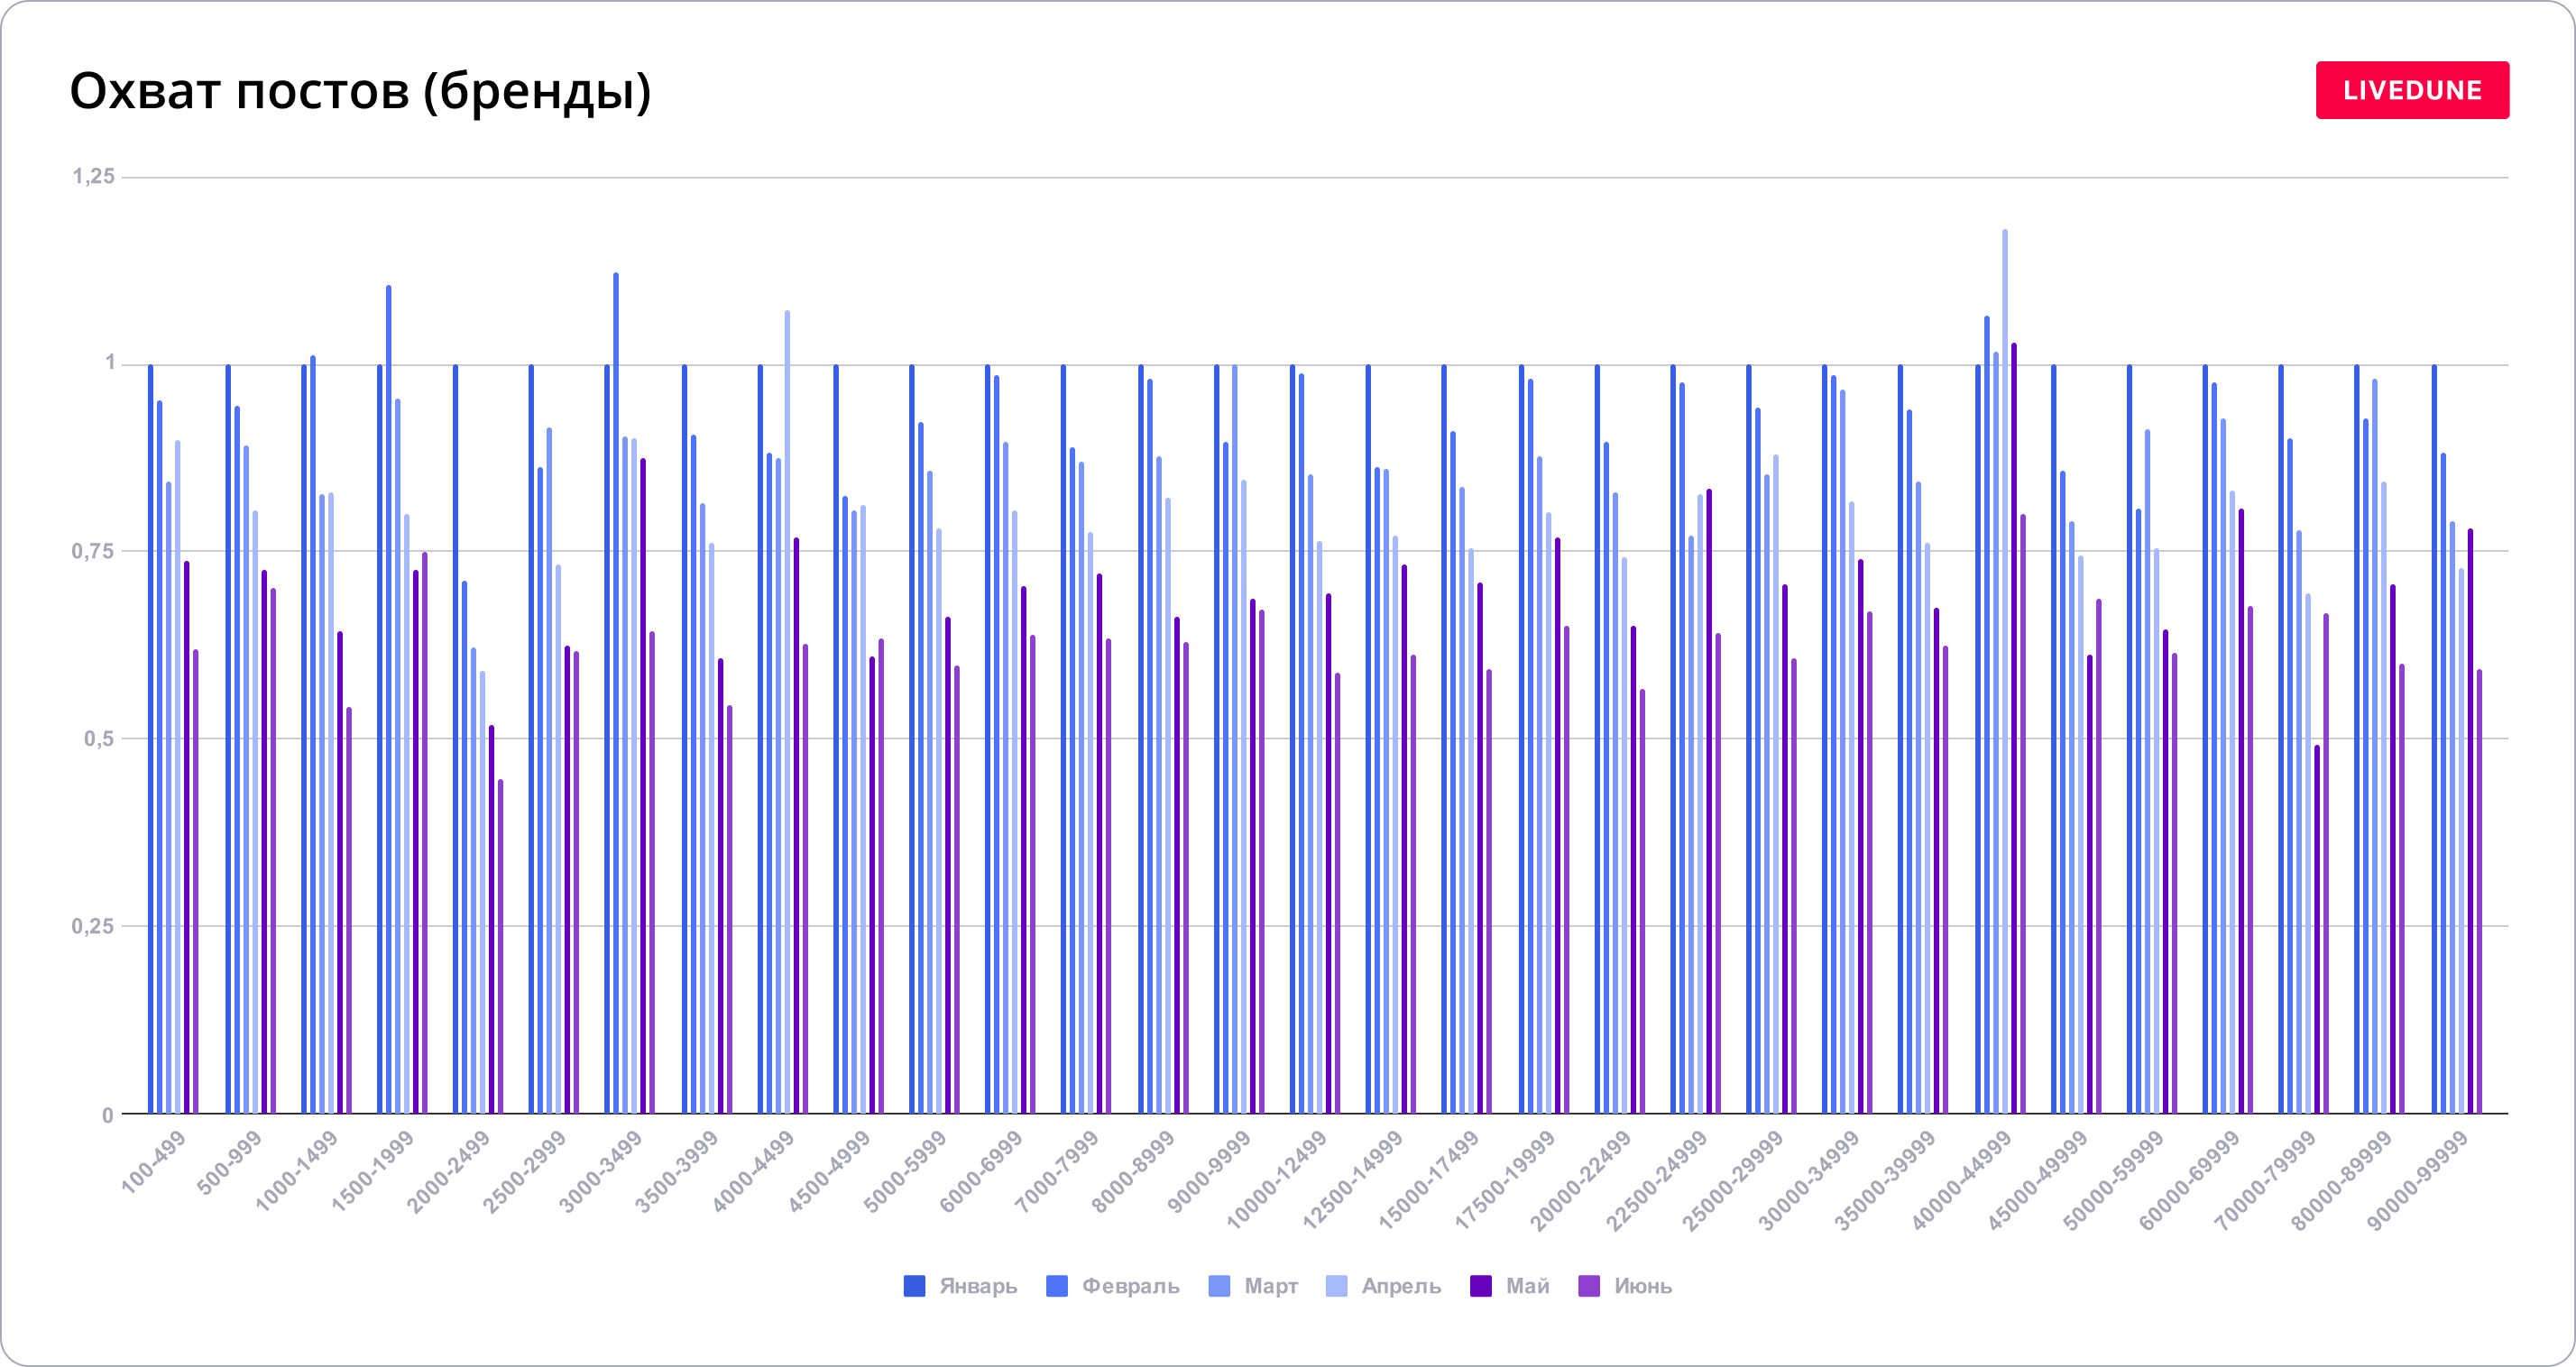
Task: Select the Апрель legend label
Action: [x=1401, y=1286]
